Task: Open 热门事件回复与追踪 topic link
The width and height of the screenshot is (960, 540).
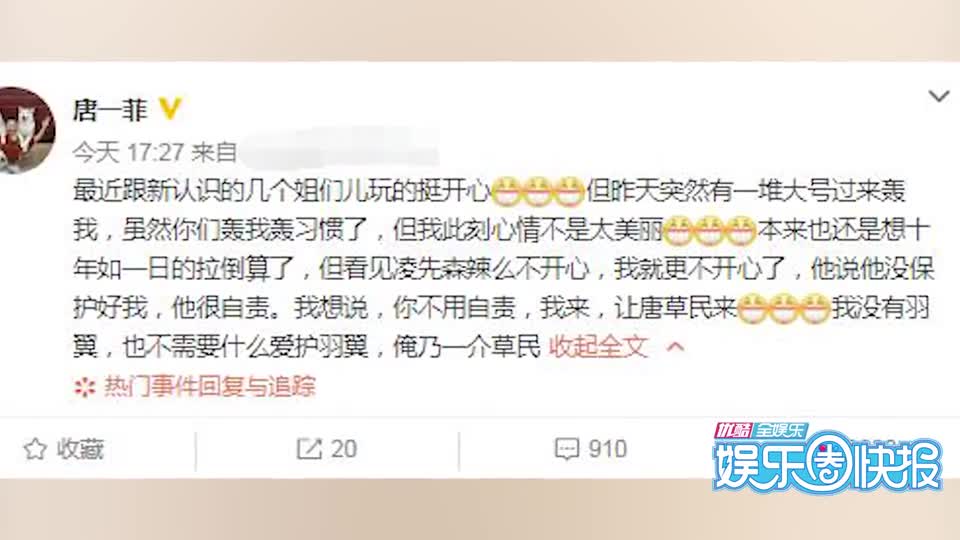Action: pos(210,386)
